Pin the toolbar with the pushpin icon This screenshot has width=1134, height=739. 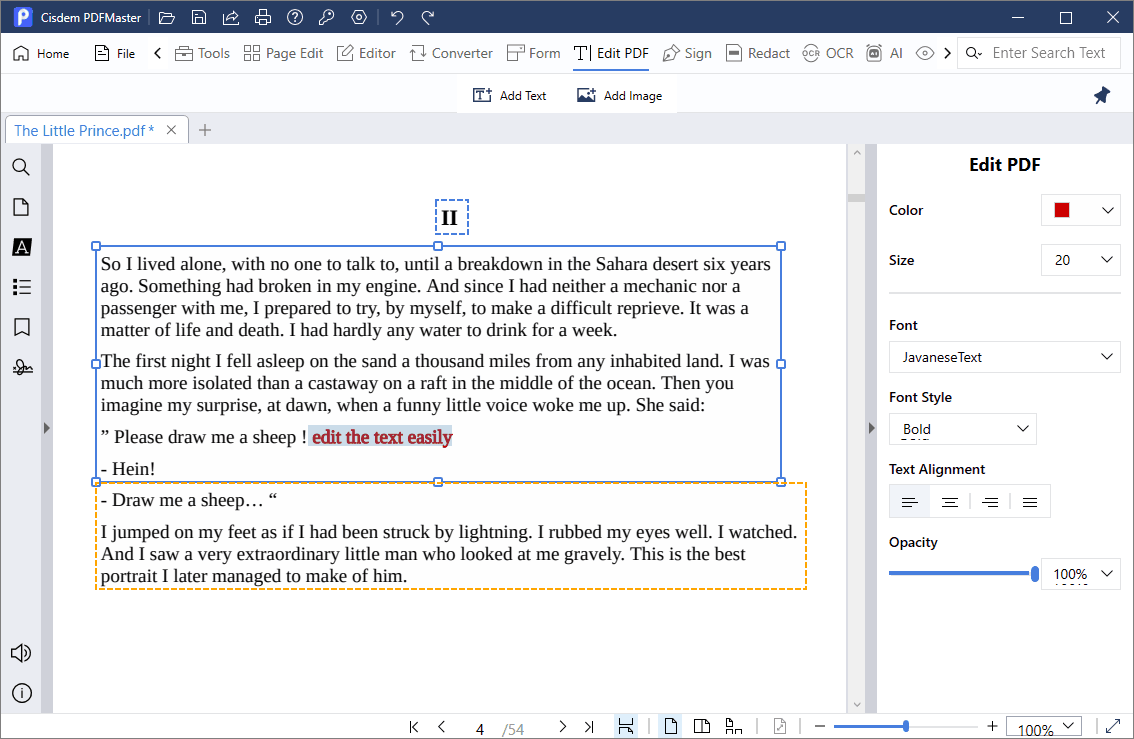[1101, 95]
